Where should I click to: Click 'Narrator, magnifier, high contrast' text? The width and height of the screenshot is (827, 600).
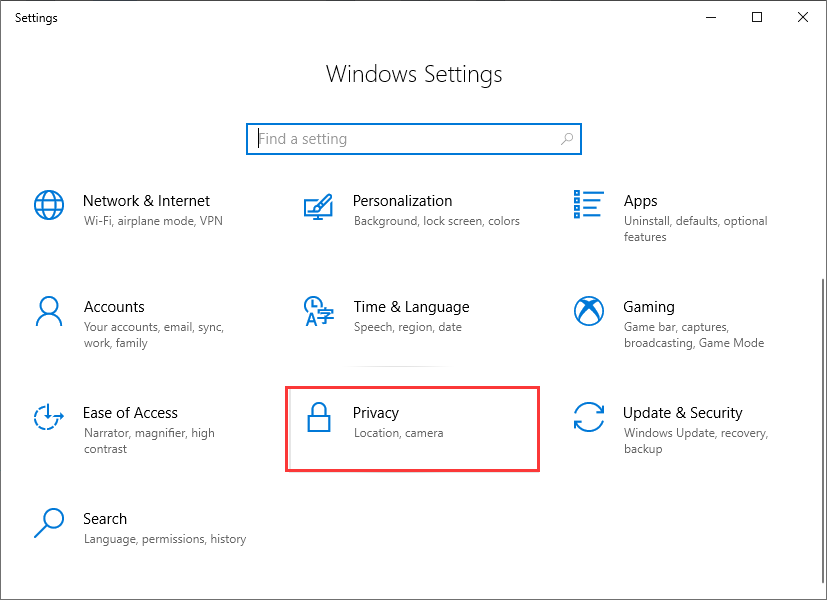(149, 441)
